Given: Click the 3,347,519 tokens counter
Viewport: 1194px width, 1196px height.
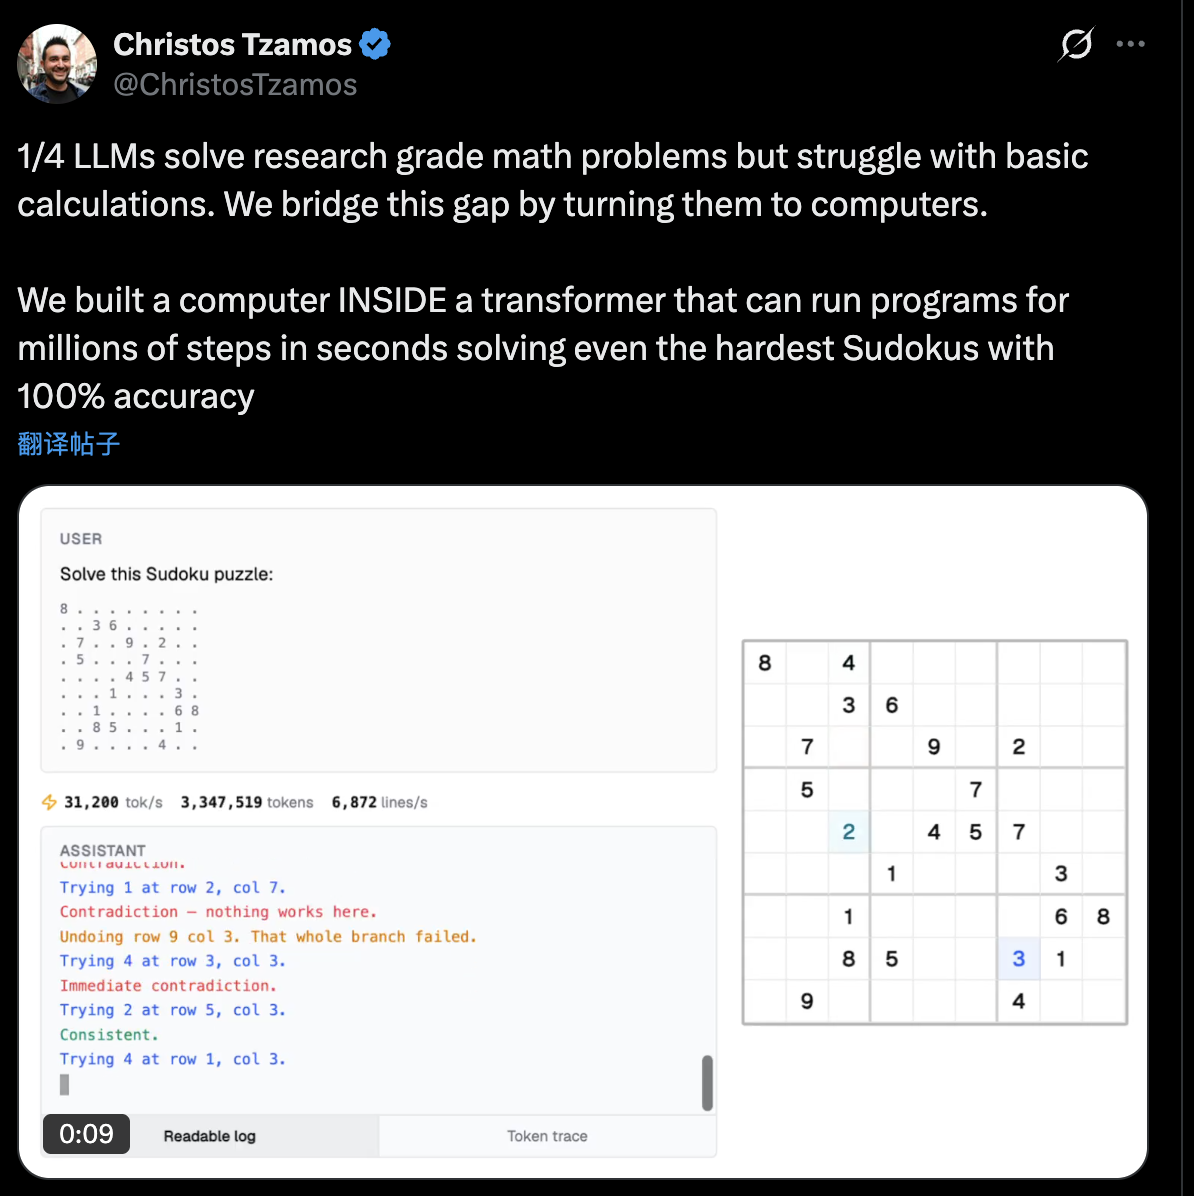Looking at the screenshot, I should tap(246, 802).
